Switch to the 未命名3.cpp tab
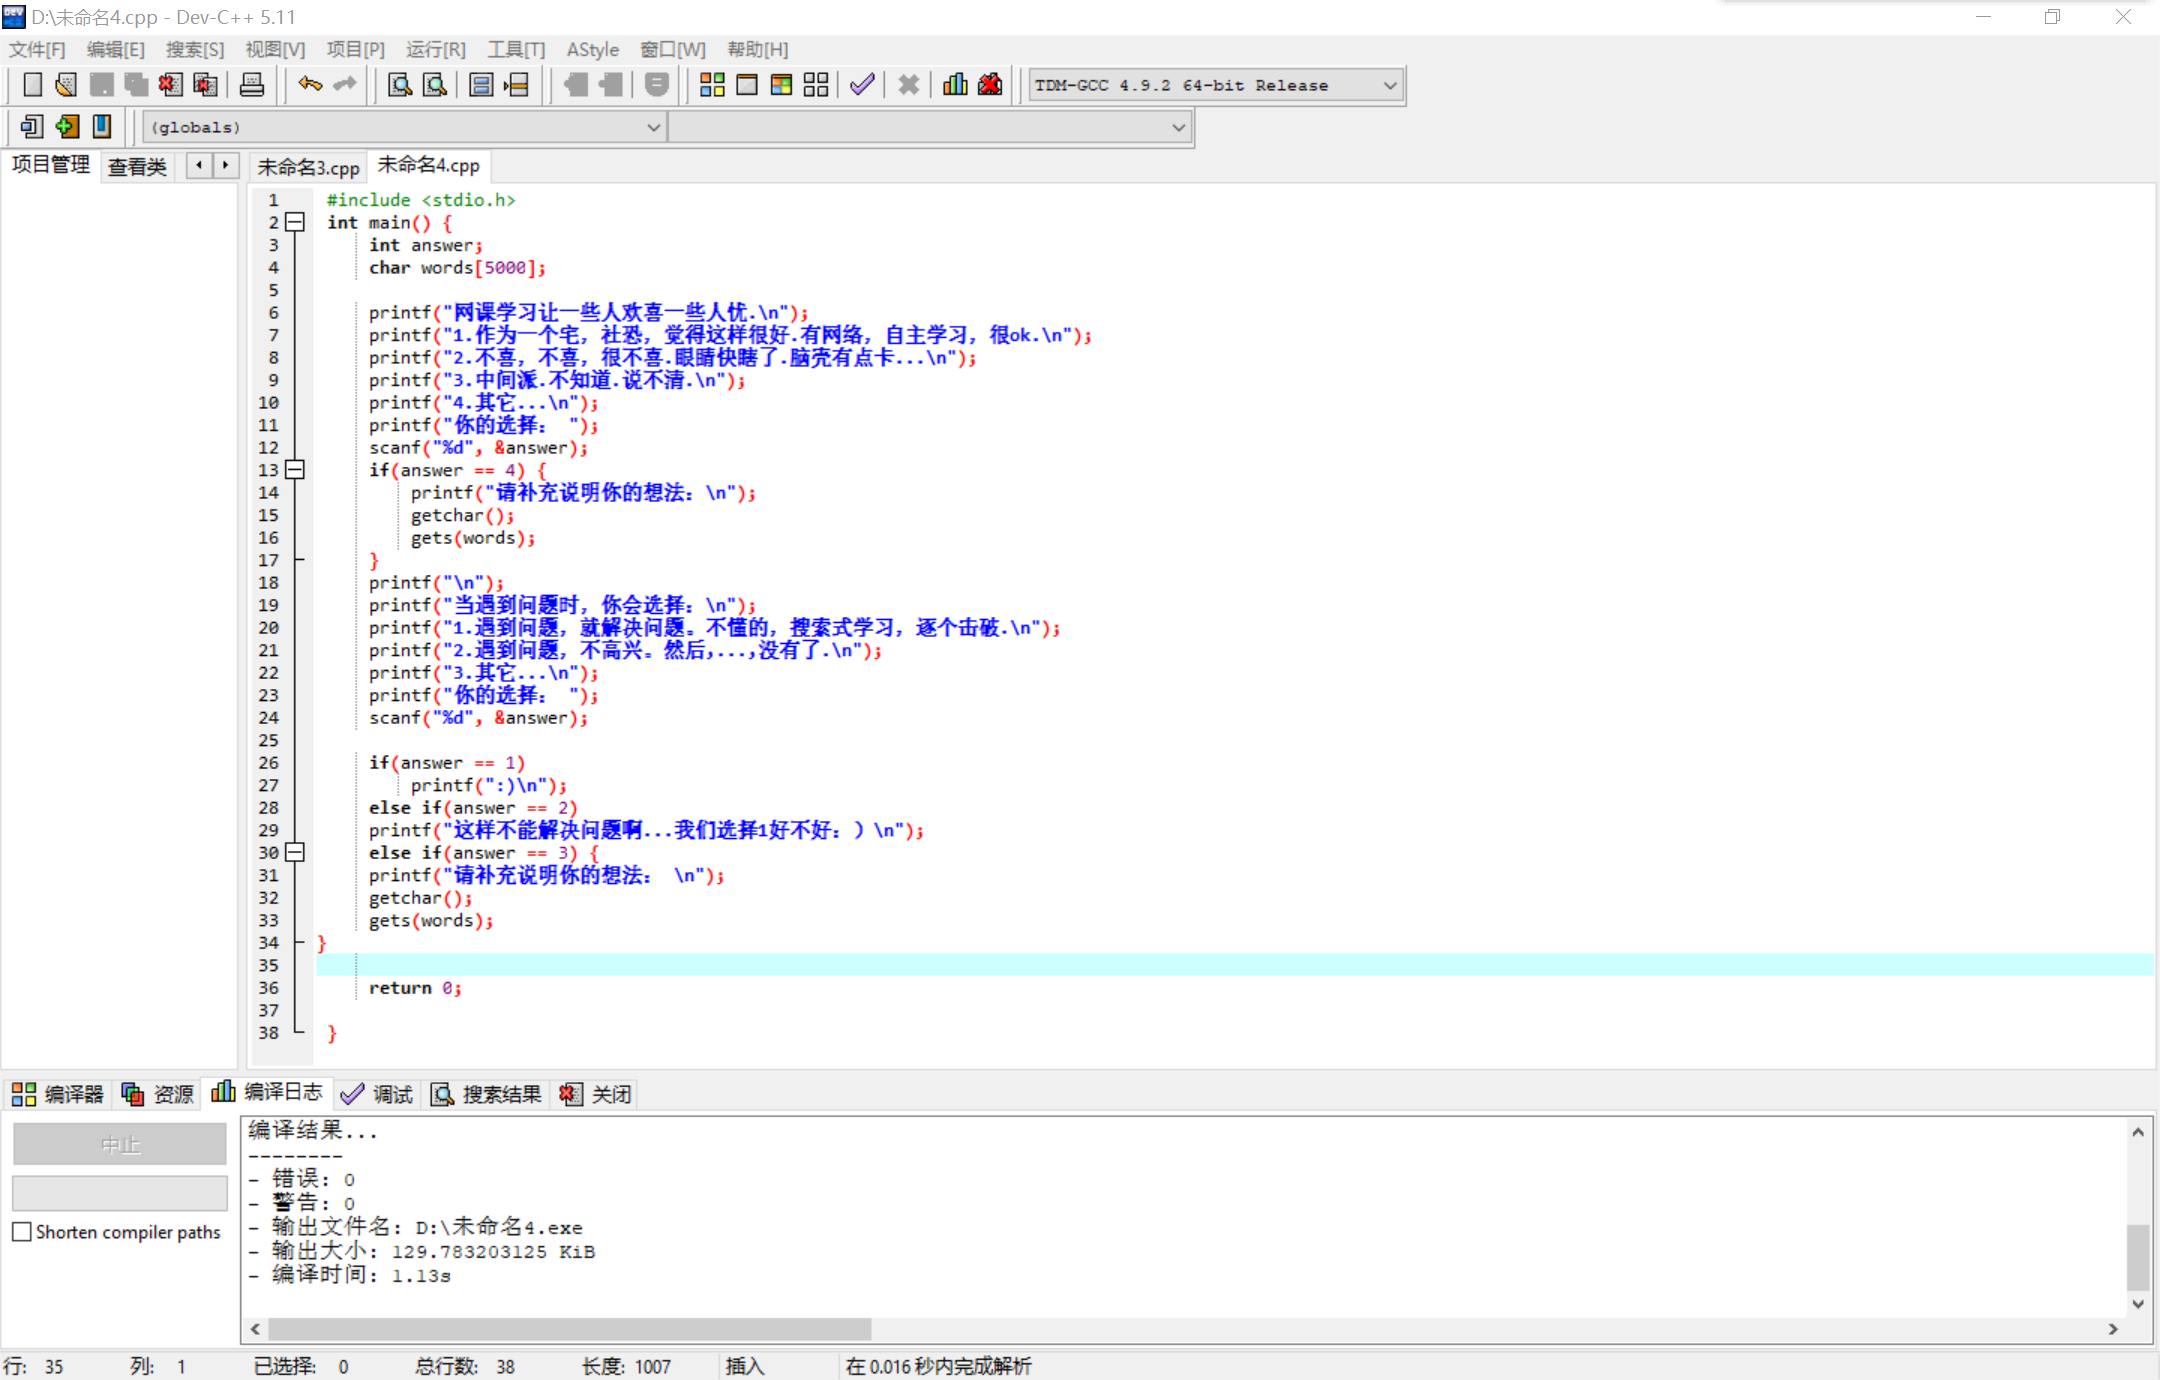2160x1380 pixels. pyautogui.click(x=308, y=167)
